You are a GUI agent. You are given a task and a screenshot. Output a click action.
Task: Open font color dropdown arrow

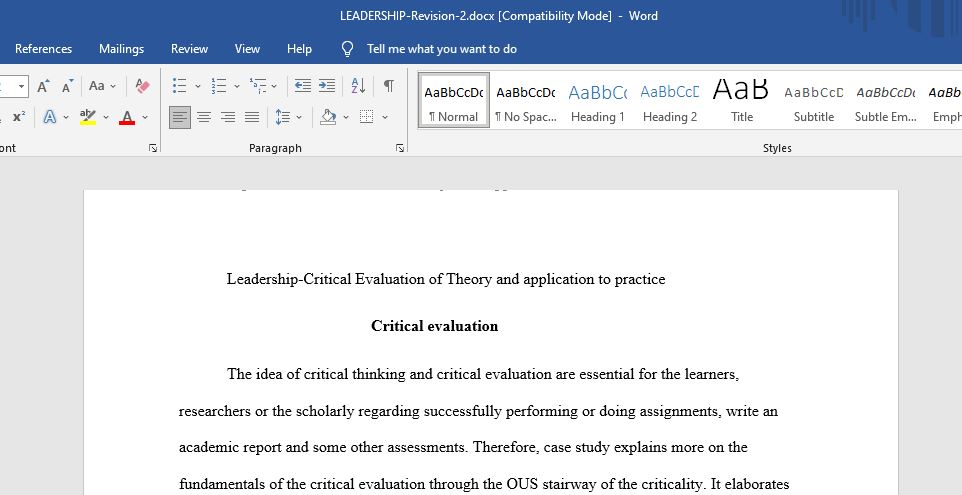[x=145, y=117]
